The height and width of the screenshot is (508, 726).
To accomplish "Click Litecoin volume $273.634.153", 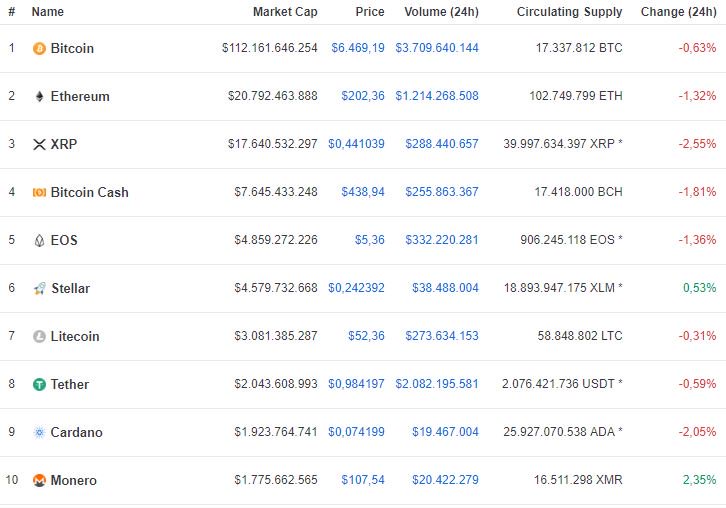I will point(442,336).
